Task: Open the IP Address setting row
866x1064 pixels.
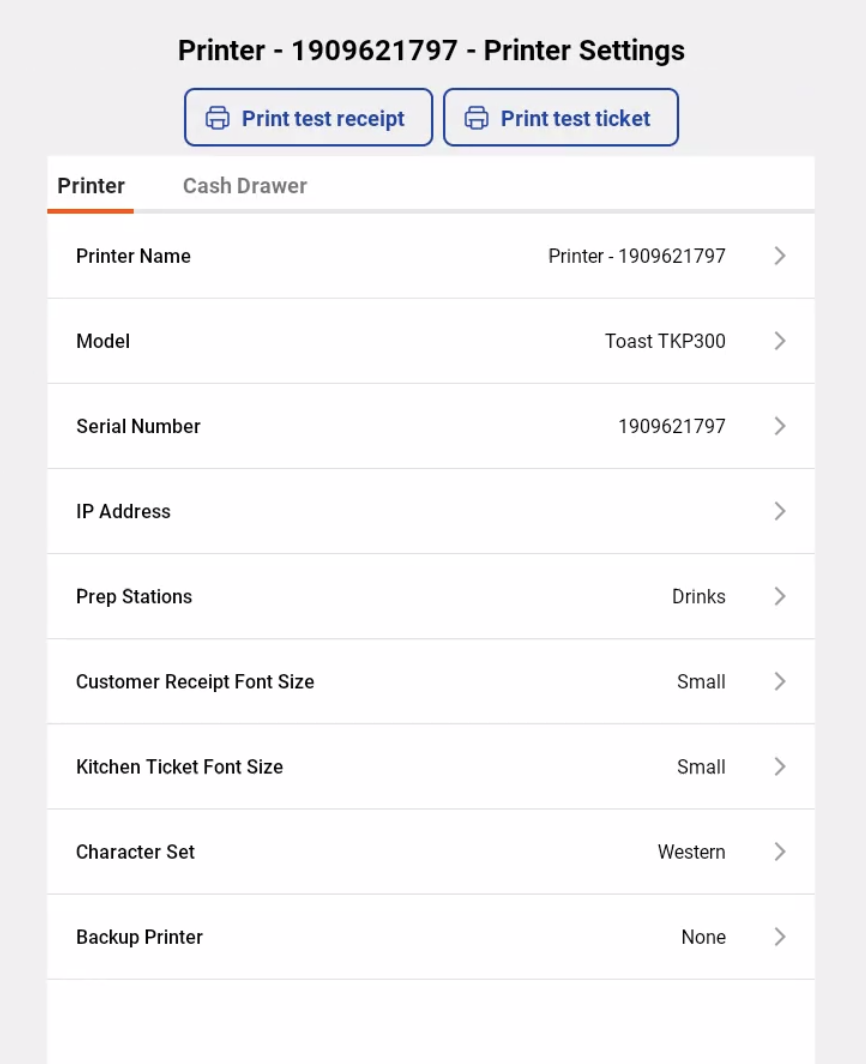Action: (x=430, y=511)
